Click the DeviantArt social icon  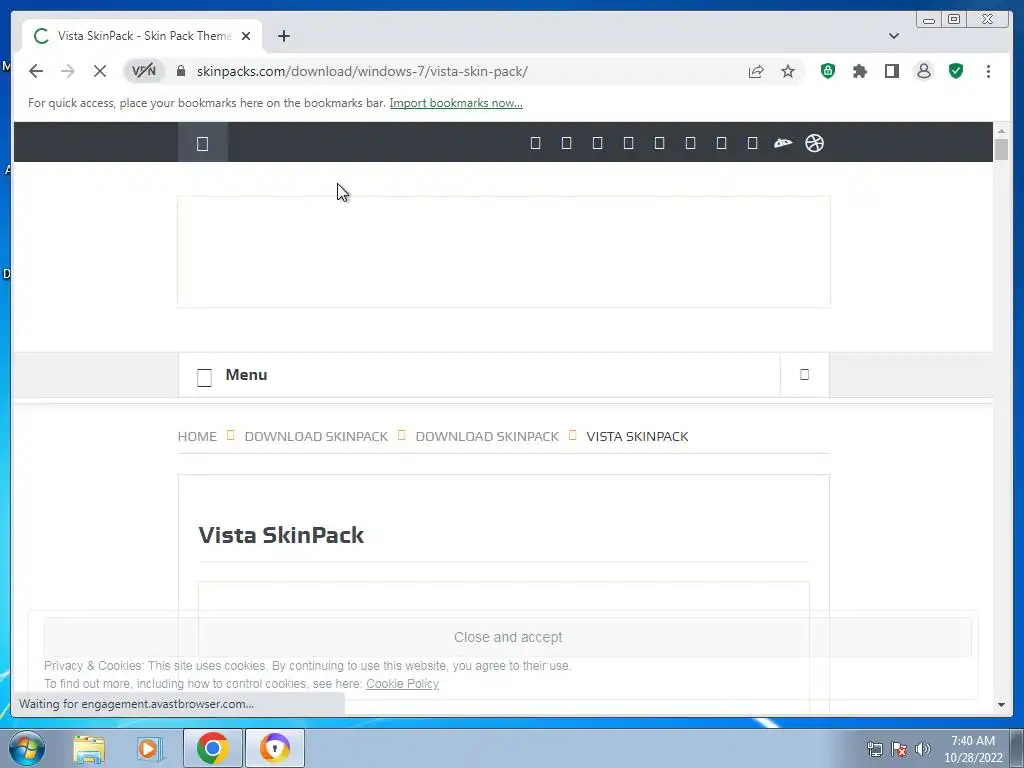coord(783,143)
